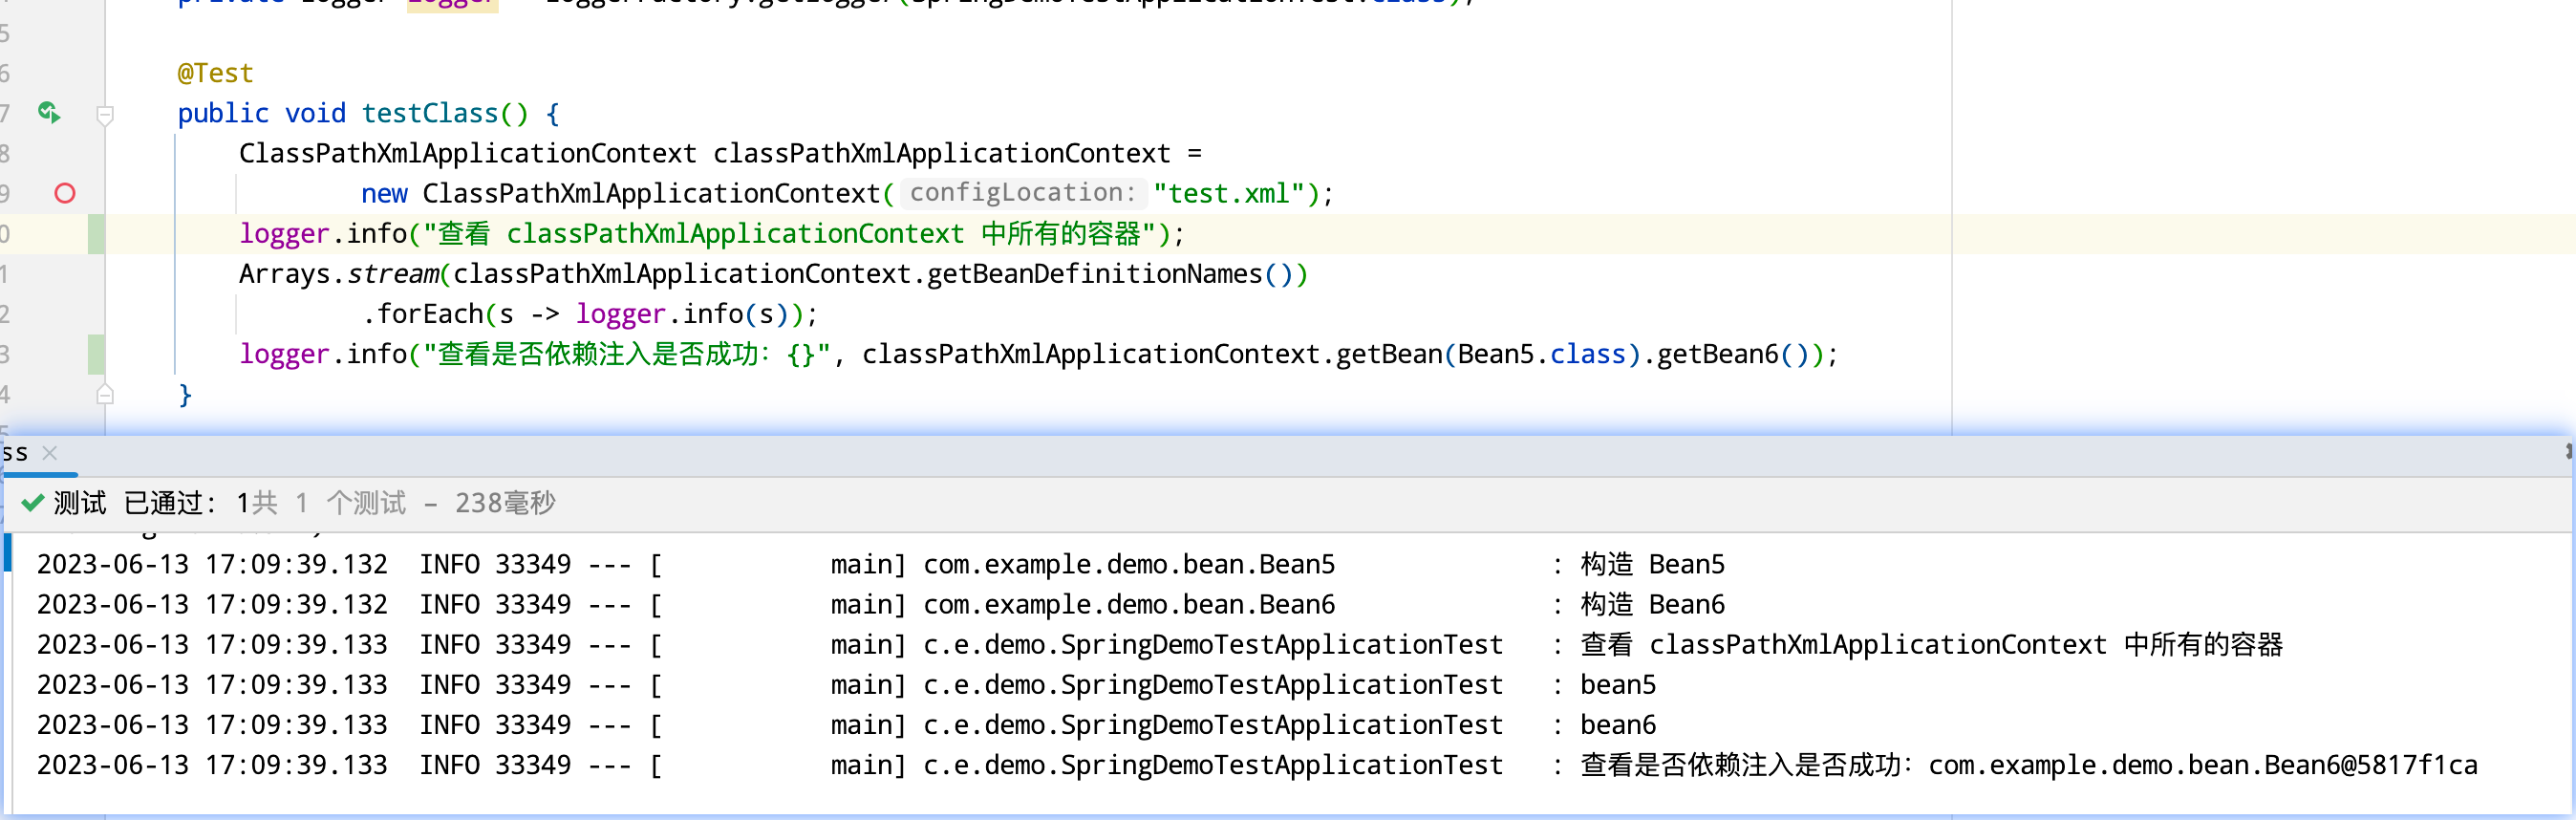
Task: Click Bean5.class in the getBean call
Action: (x=1541, y=354)
